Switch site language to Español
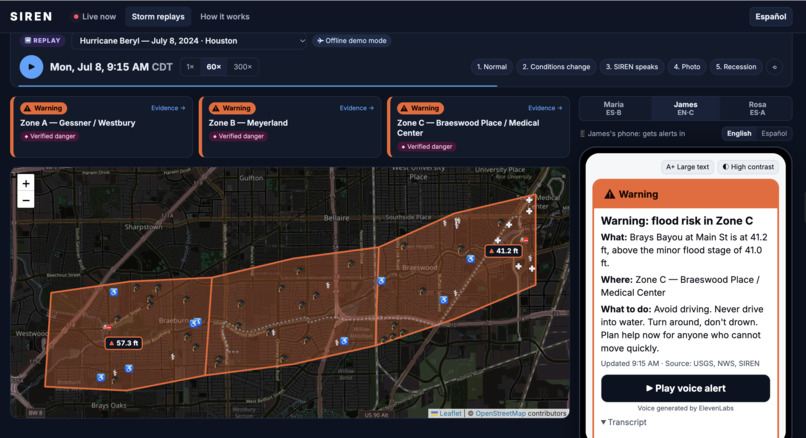 coord(771,17)
